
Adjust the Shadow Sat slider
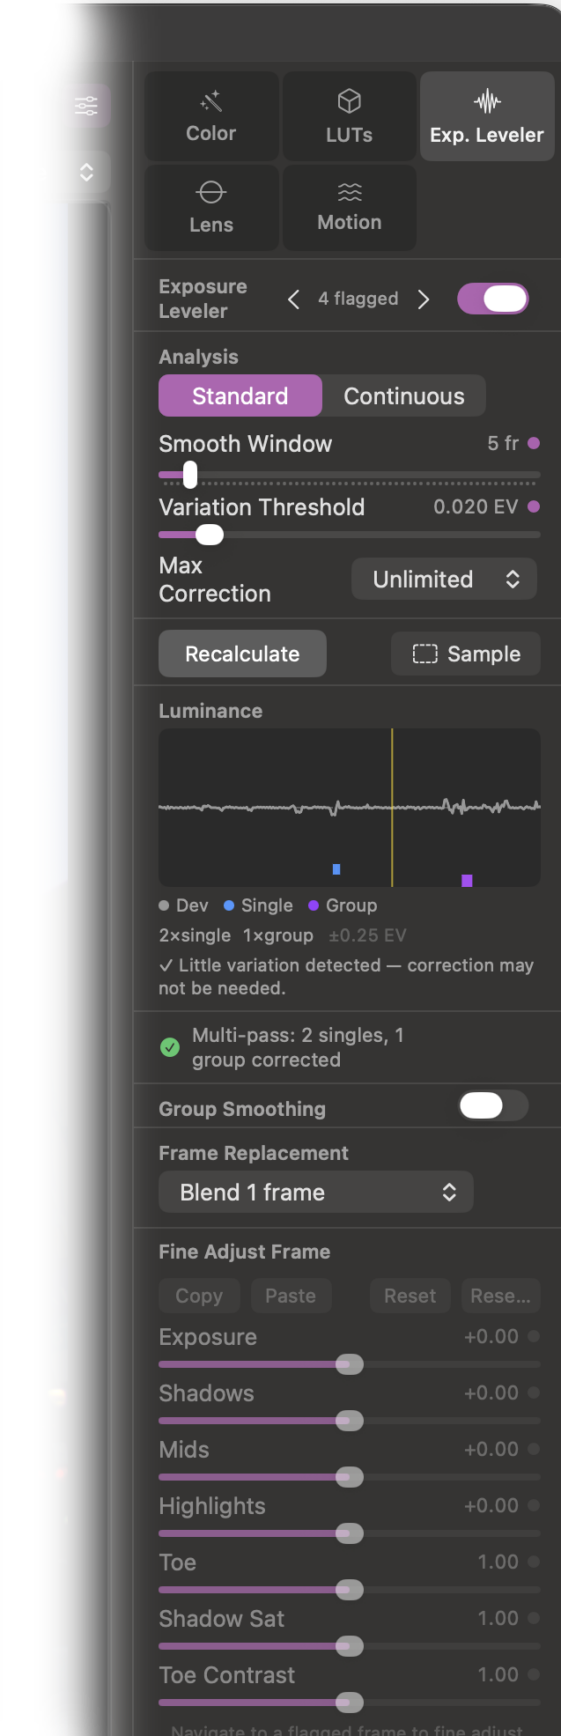[x=349, y=1646]
